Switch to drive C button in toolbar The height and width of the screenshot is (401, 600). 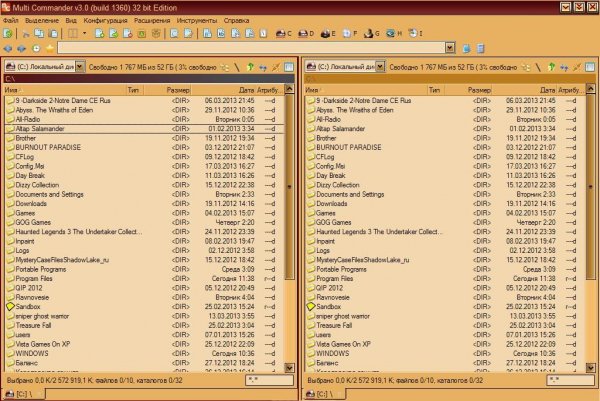pyautogui.click(x=284, y=34)
